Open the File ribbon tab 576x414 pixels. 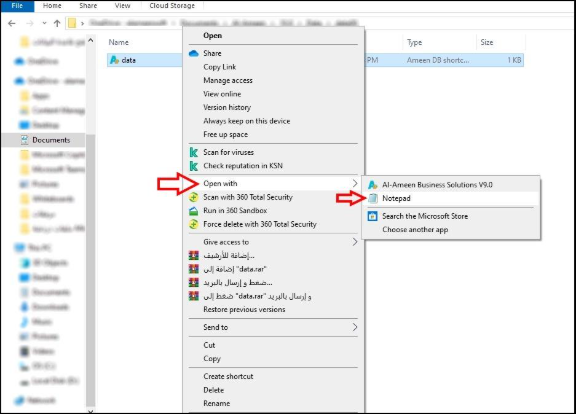[x=17, y=6]
